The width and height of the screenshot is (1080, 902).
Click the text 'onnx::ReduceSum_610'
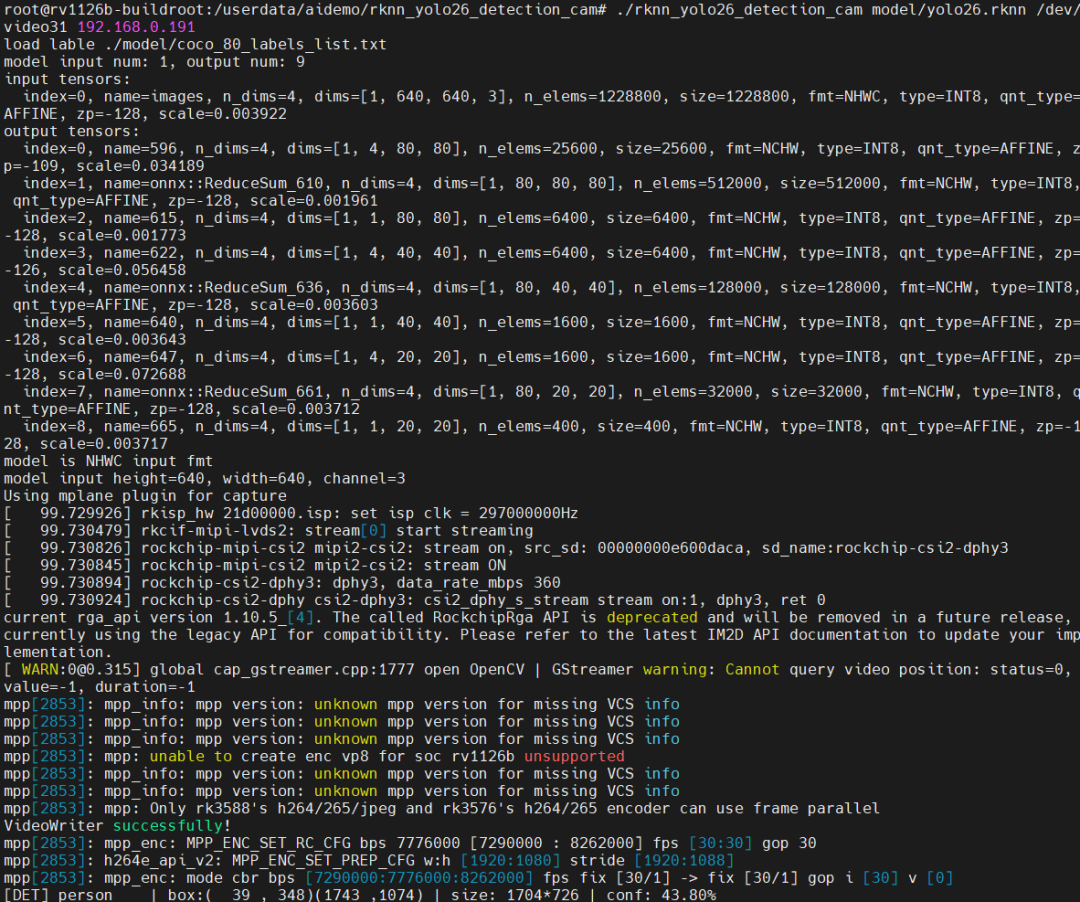click(233, 183)
